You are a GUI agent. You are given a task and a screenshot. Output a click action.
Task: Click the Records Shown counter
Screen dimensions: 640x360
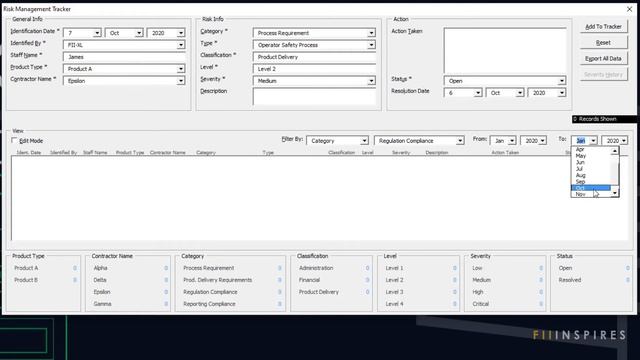604,119
